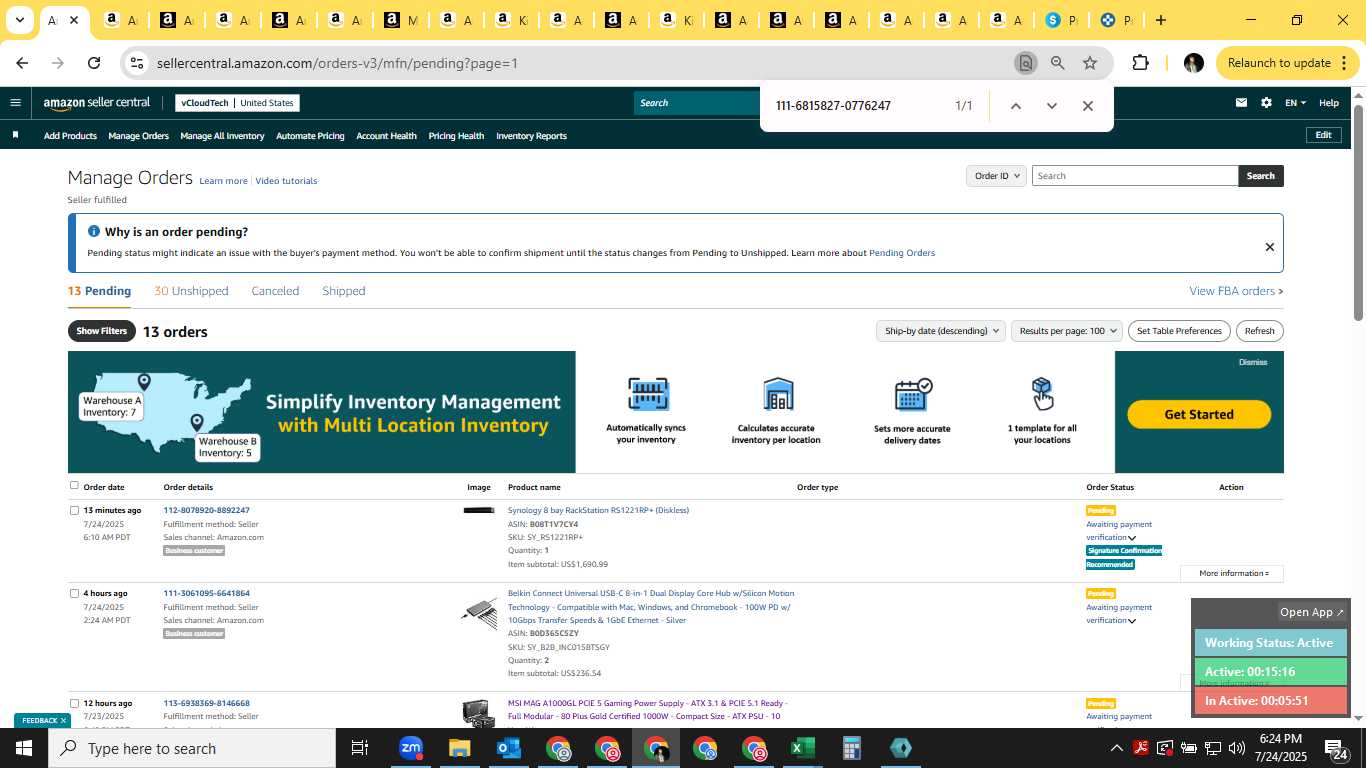1366x768 pixels.
Task: Open the View FBA orders link
Action: [x=1236, y=291]
